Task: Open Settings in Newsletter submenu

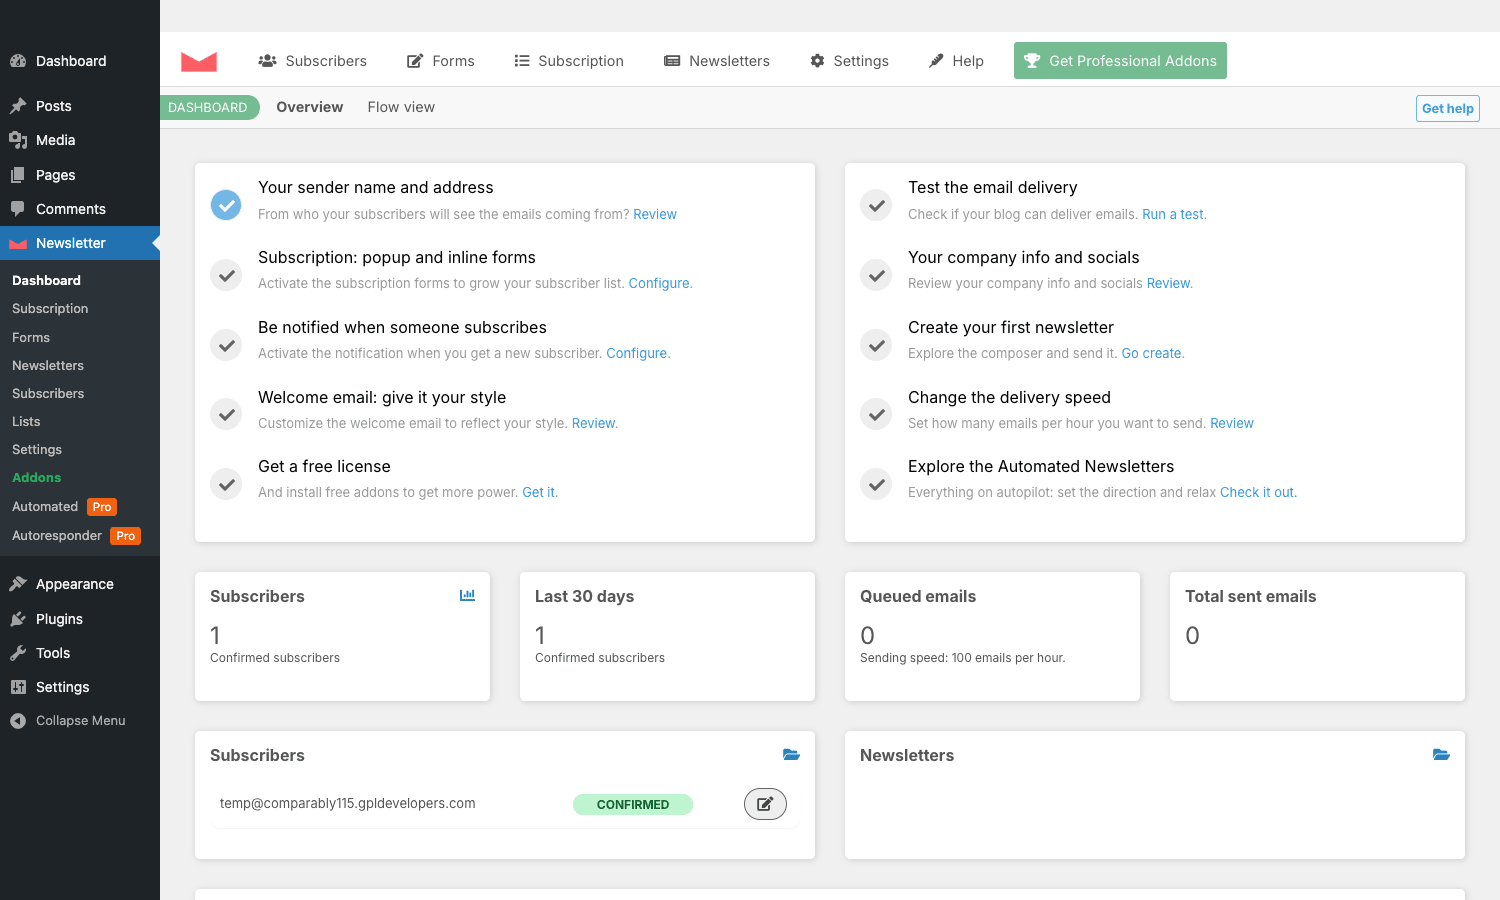Action: (37, 450)
